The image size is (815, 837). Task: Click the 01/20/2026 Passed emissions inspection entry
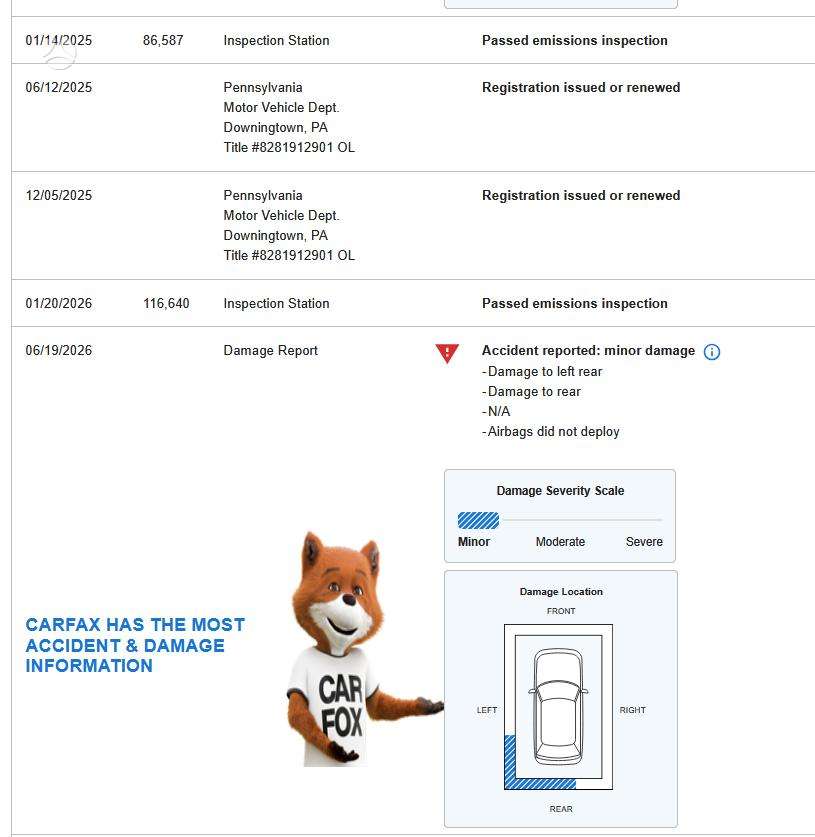pos(413,303)
